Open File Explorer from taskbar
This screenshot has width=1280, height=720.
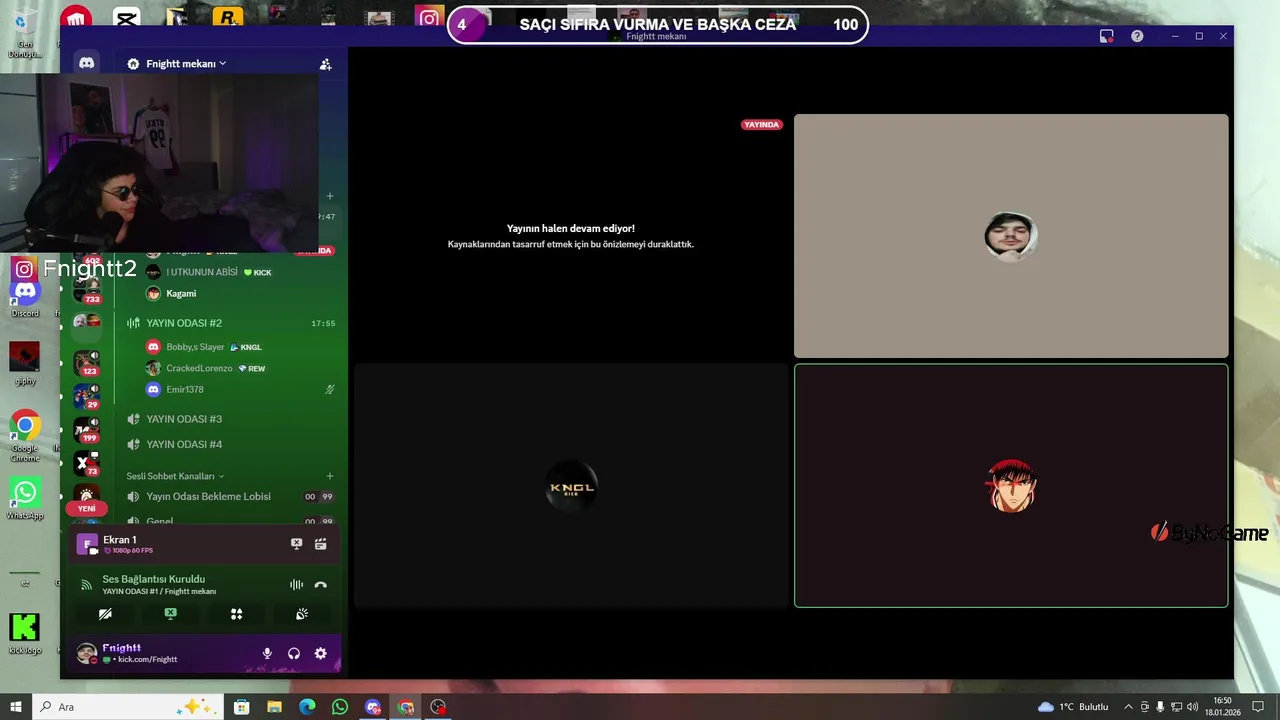coord(274,707)
